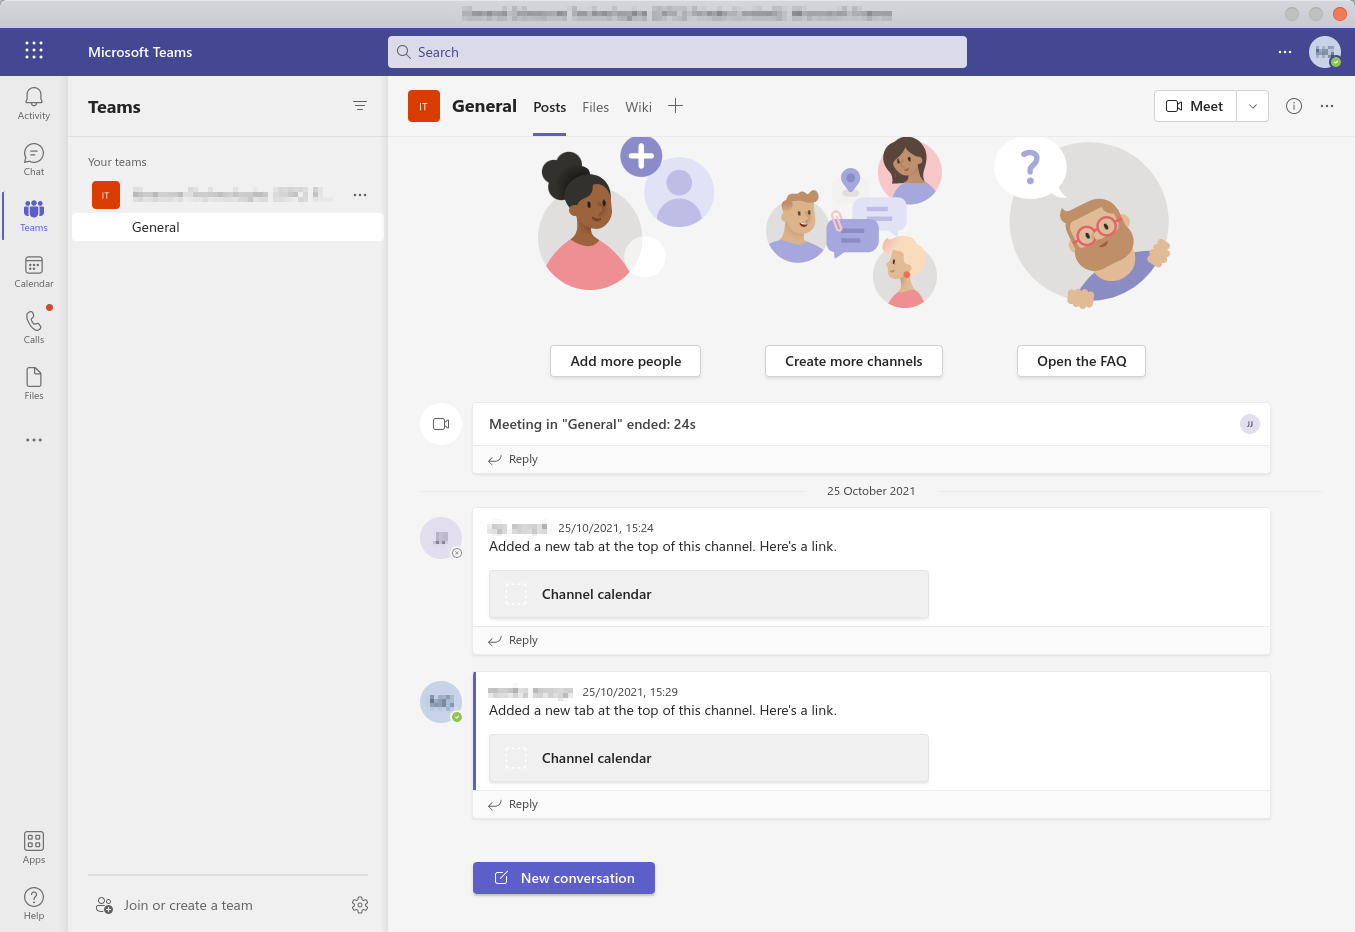Click Add more people button
The height and width of the screenshot is (932, 1355).
[x=625, y=361]
